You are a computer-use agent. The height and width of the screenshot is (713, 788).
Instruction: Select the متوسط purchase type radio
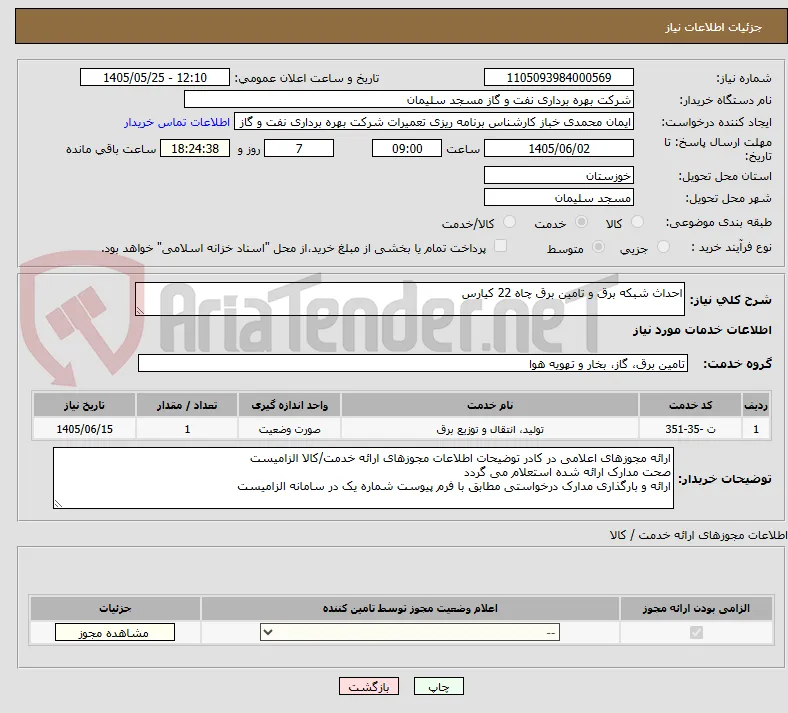pos(598,247)
